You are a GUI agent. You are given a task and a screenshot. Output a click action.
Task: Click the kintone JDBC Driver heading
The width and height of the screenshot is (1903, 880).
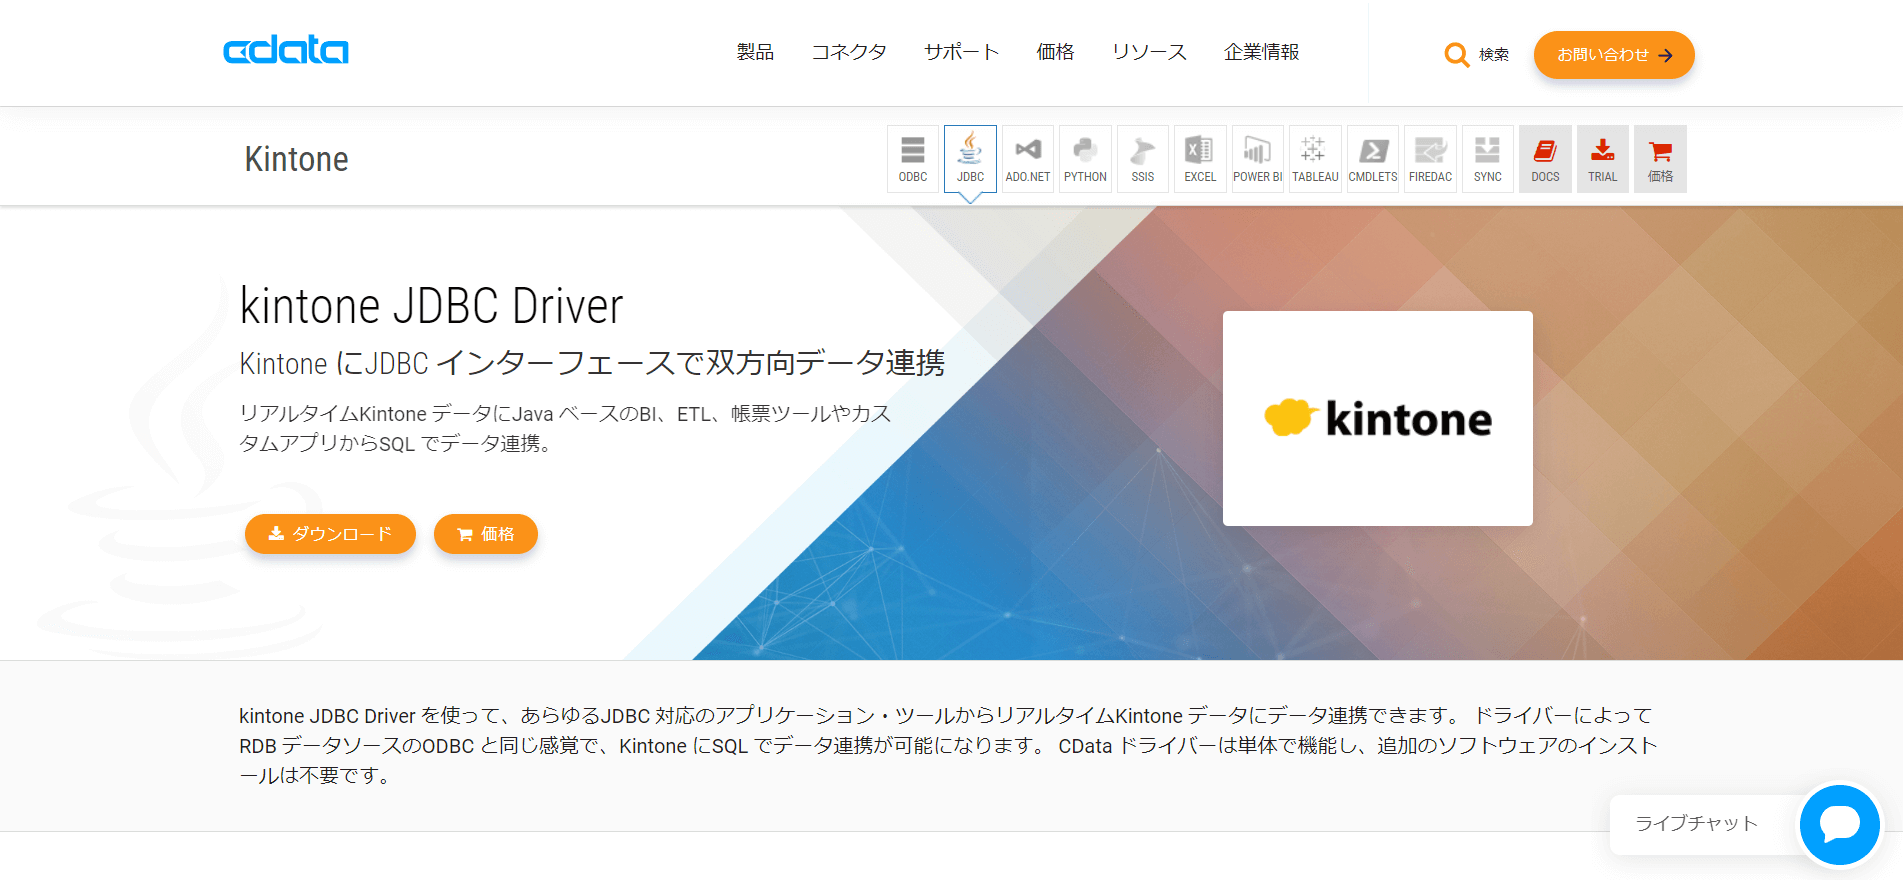click(x=432, y=306)
